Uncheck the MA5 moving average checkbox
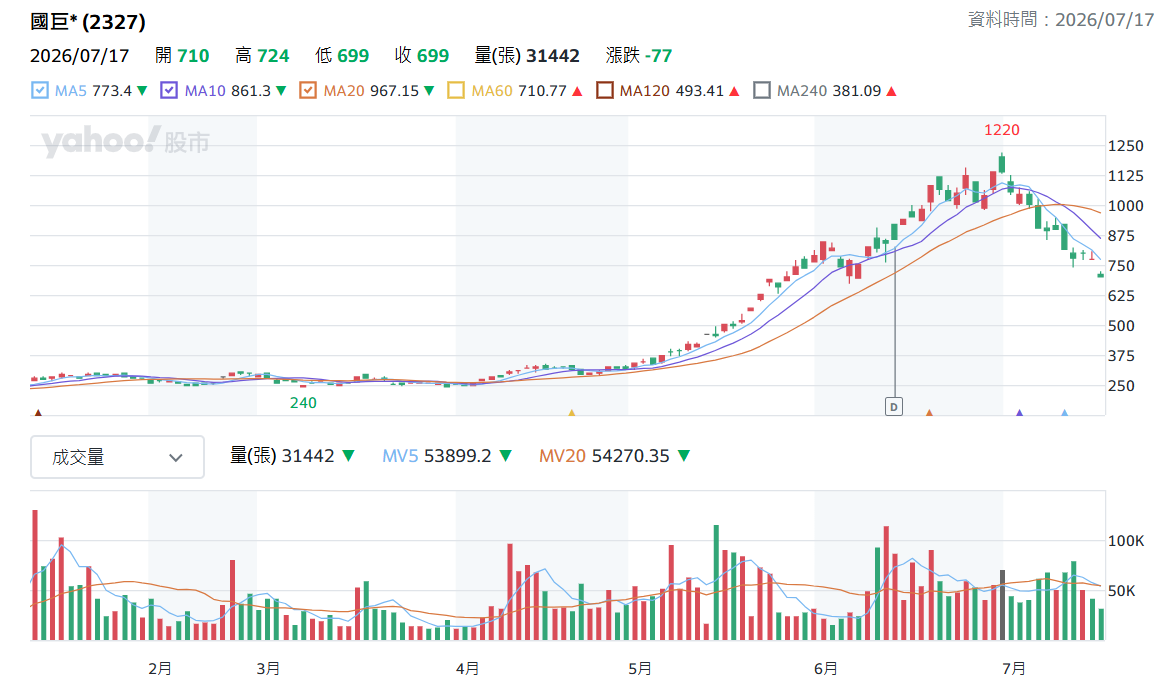This screenshot has height=682, width=1167. pos(39,91)
